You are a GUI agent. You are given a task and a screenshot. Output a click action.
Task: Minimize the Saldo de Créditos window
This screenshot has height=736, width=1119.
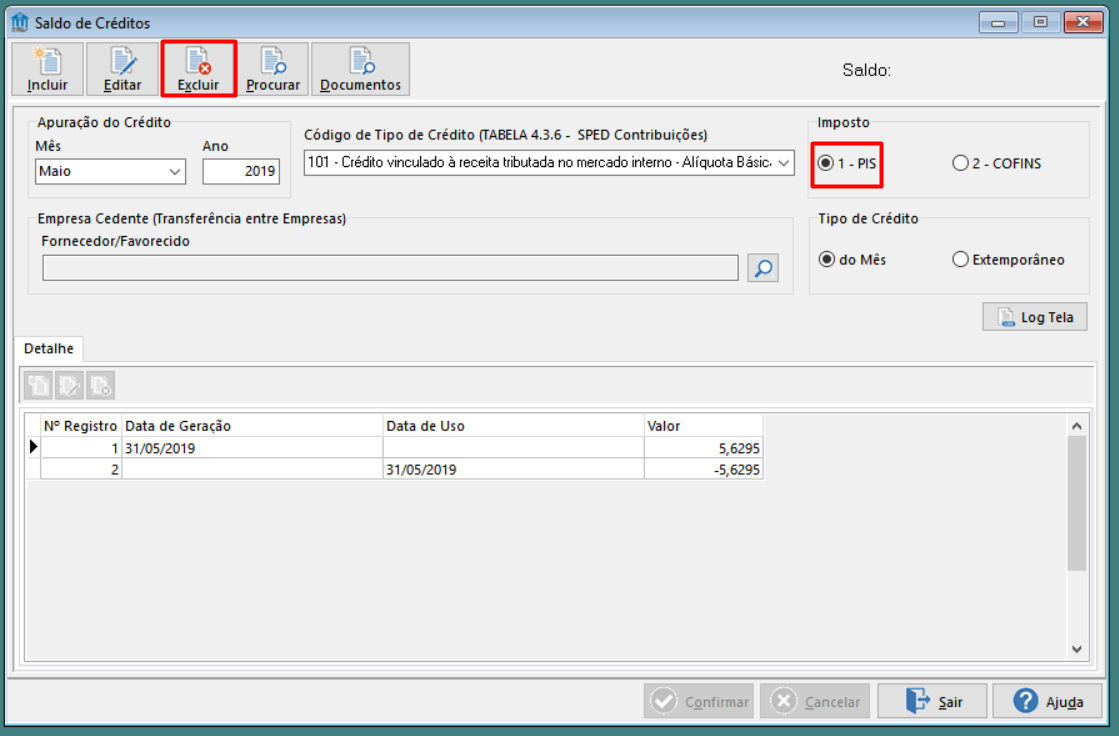tap(998, 23)
